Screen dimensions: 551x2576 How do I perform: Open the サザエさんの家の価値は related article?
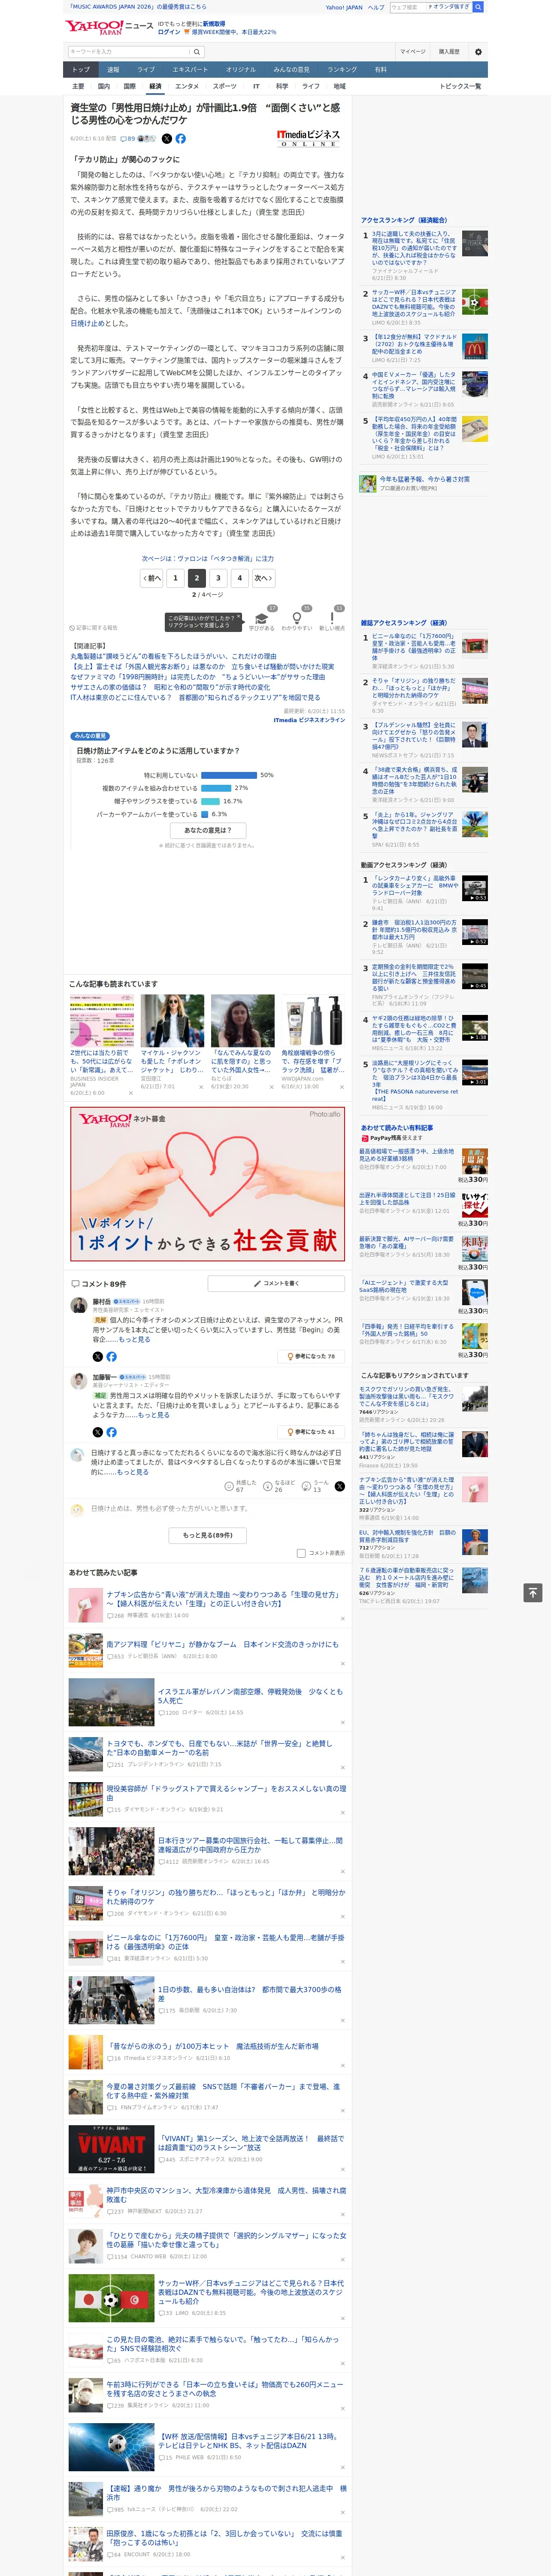[170, 687]
